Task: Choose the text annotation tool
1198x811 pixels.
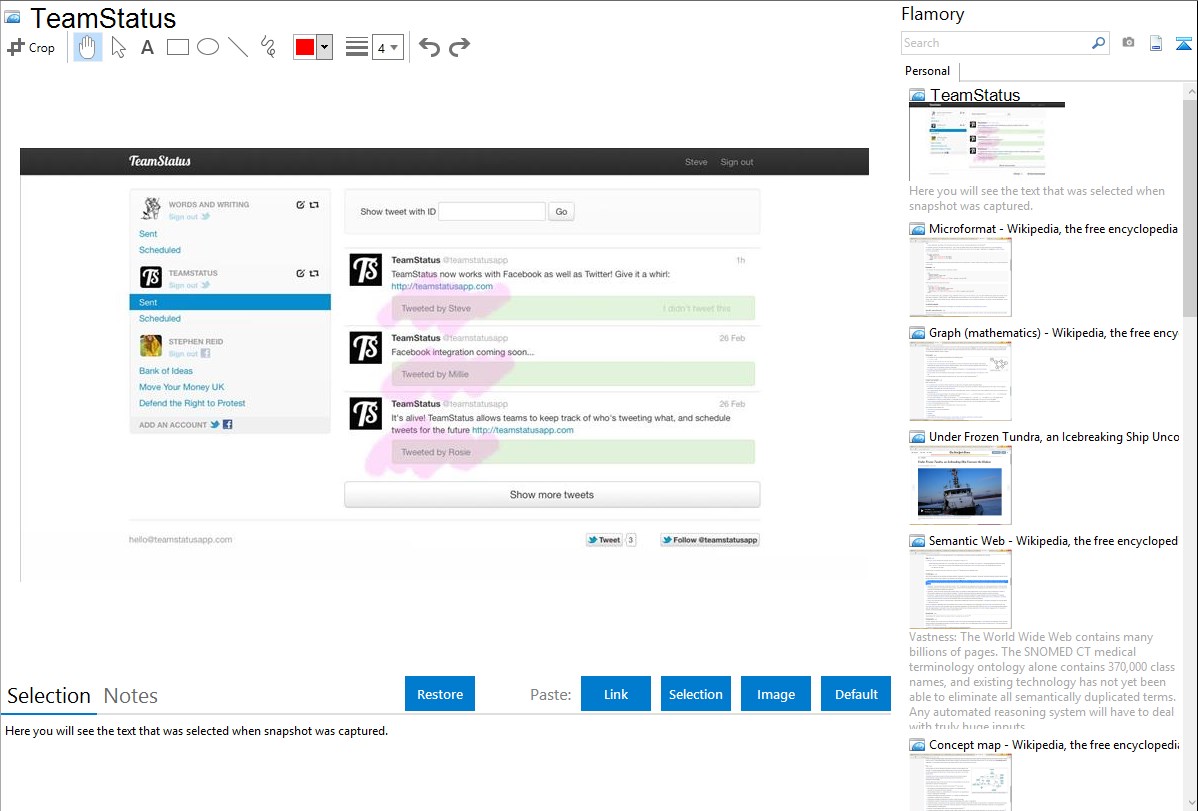Action: pos(147,47)
